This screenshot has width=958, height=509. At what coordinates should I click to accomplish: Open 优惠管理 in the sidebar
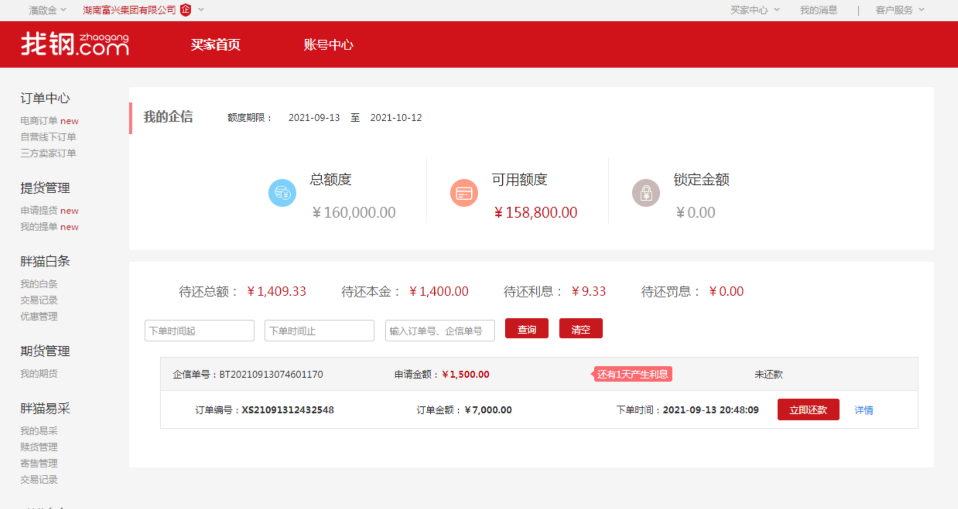tap(39, 317)
